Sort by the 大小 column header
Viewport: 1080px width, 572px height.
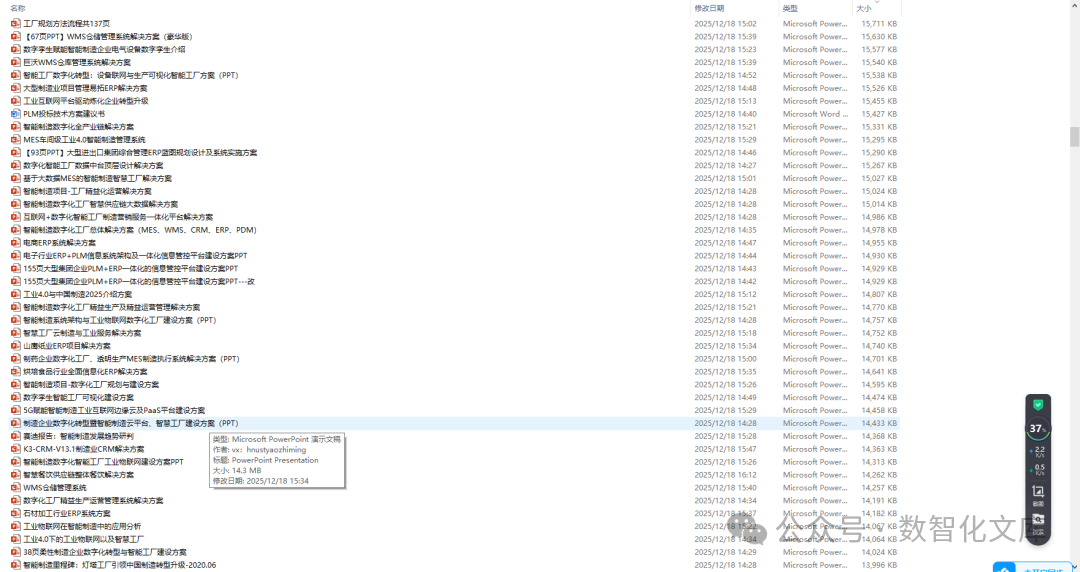pos(864,8)
